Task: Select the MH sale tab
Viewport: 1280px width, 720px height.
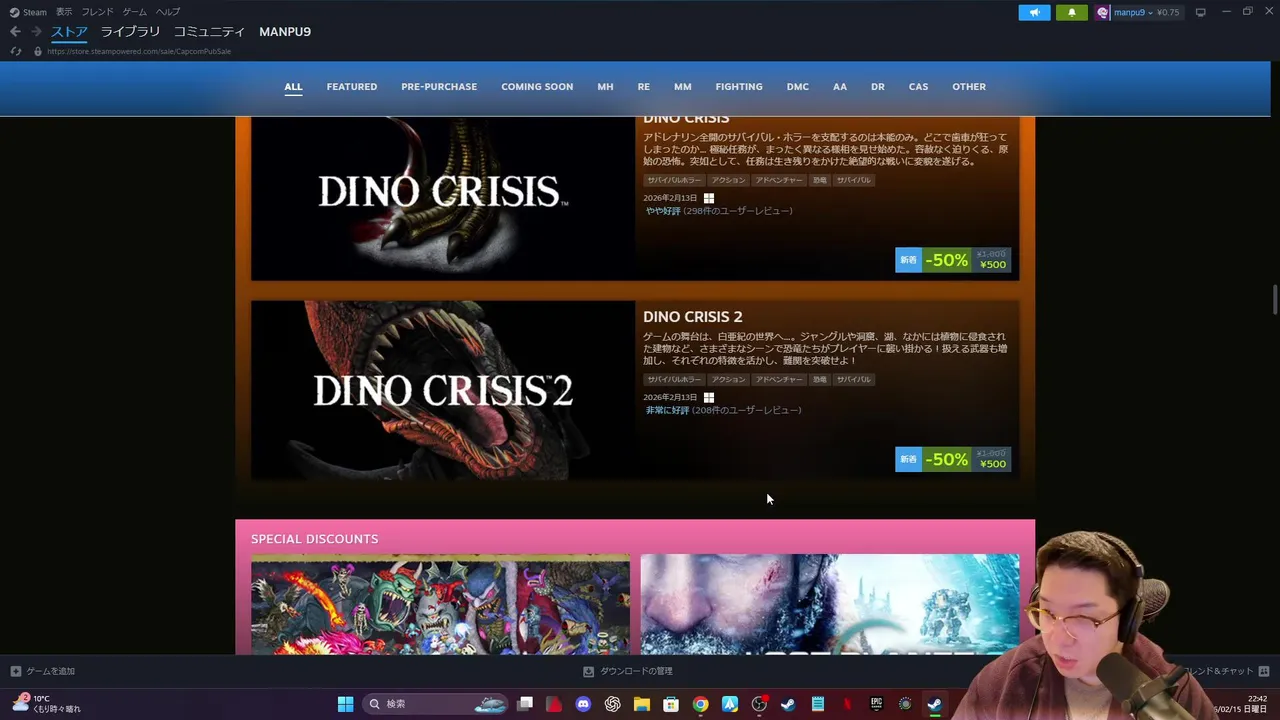Action: [x=605, y=87]
